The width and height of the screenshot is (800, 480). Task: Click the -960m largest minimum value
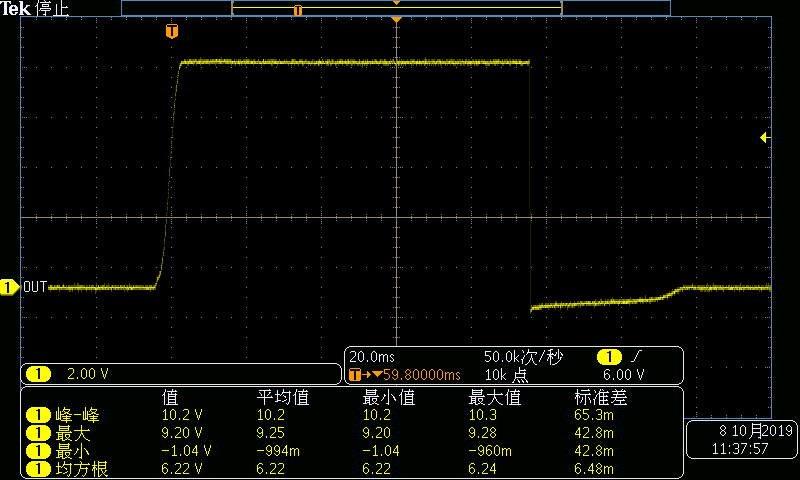490,451
